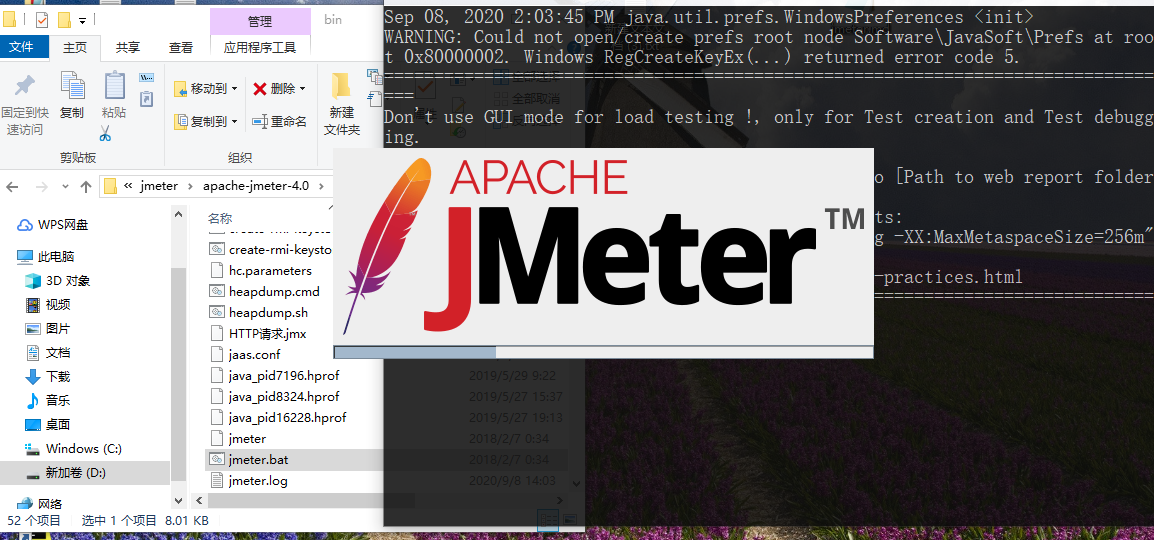
Task: Select 新加卷 (D:) drive in the sidebar
Action: pyautogui.click(x=66, y=473)
